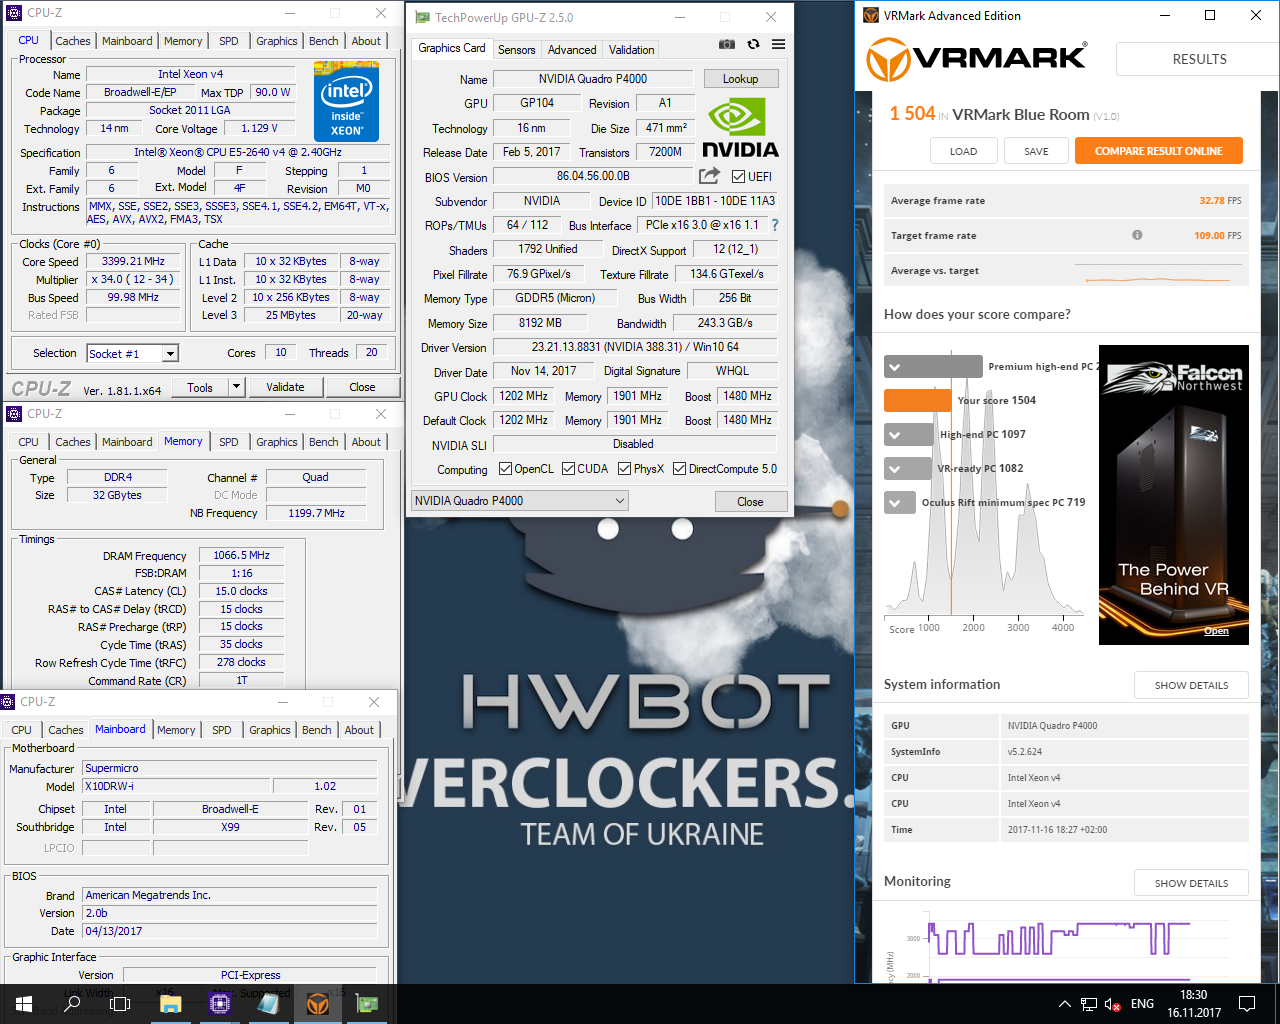Viewport: 1280px width, 1024px height.
Task: Click the GPU-Z title bar app icon
Action: 422,17
